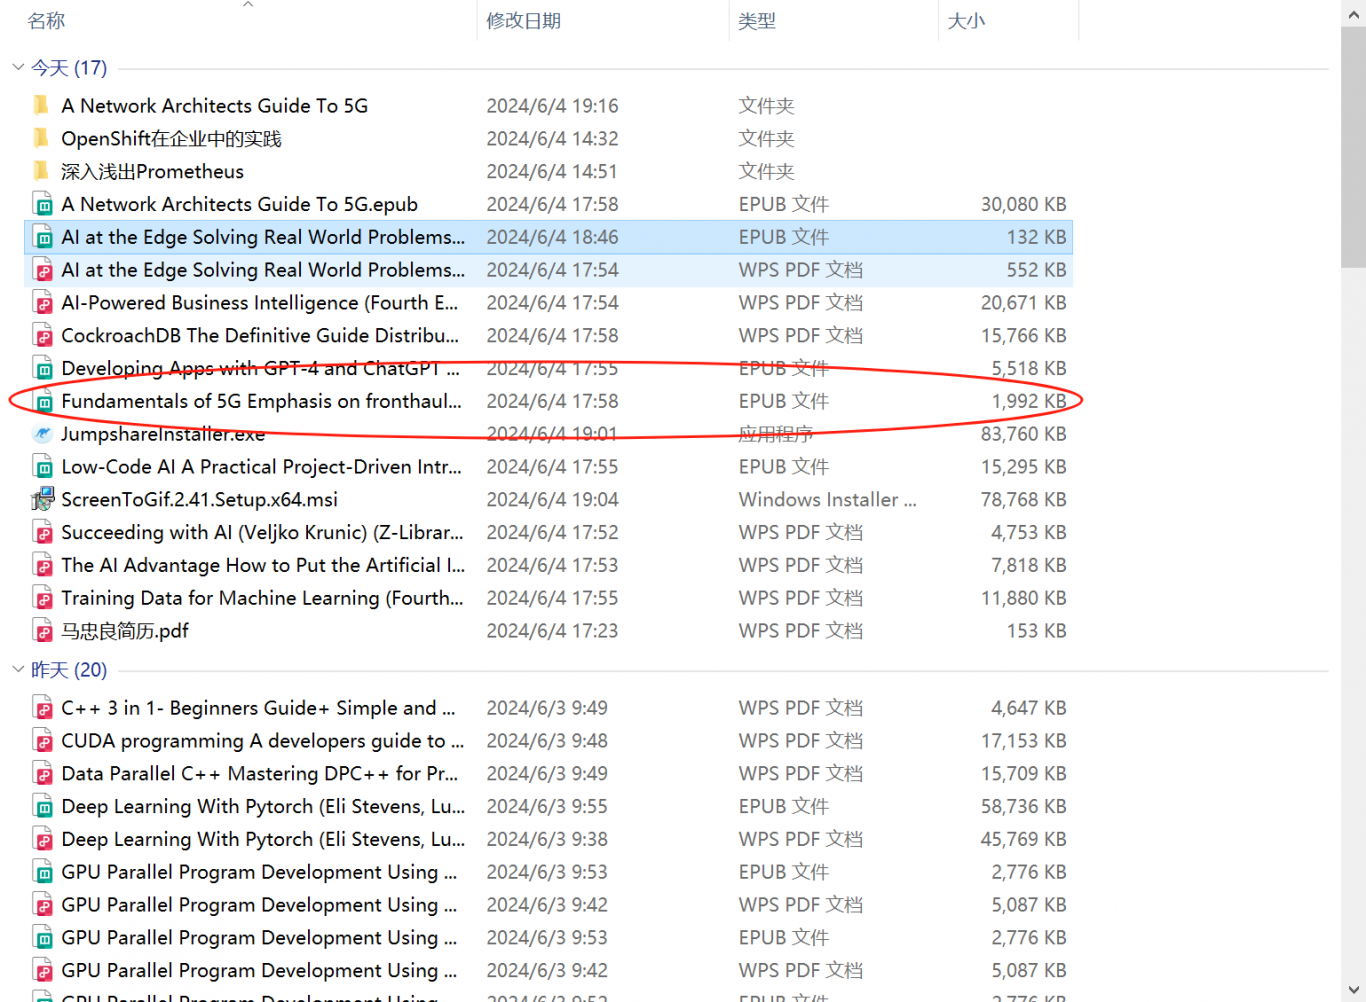
Task: Select the PDF icon for 马忠良简历.pdf
Action: point(43,631)
